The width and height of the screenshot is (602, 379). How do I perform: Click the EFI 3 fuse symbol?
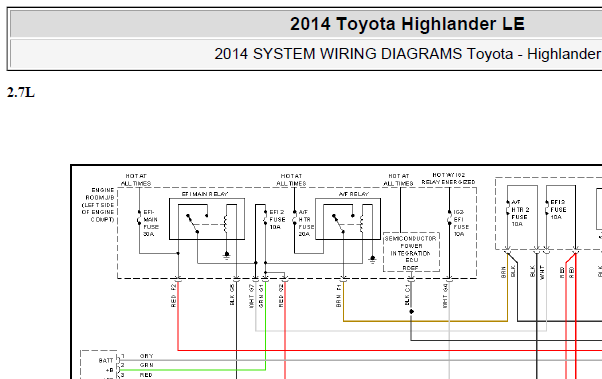point(547,208)
